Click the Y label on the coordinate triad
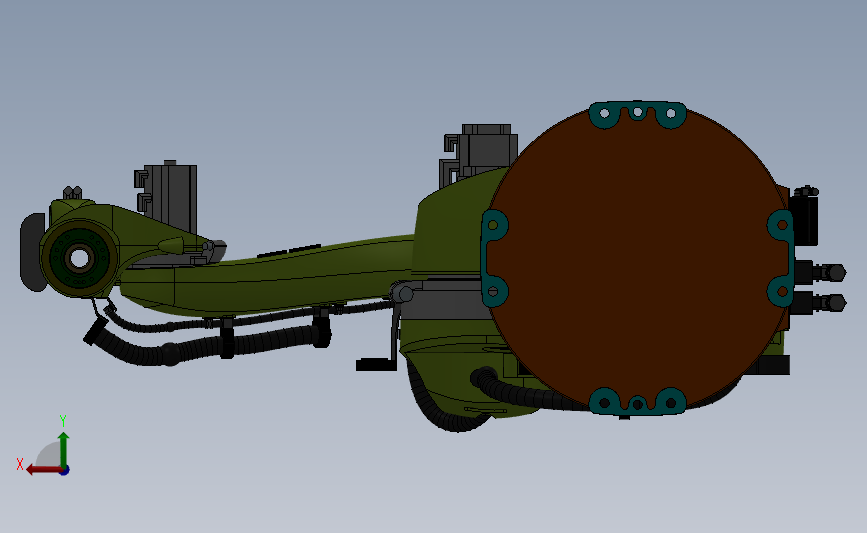 (63, 422)
